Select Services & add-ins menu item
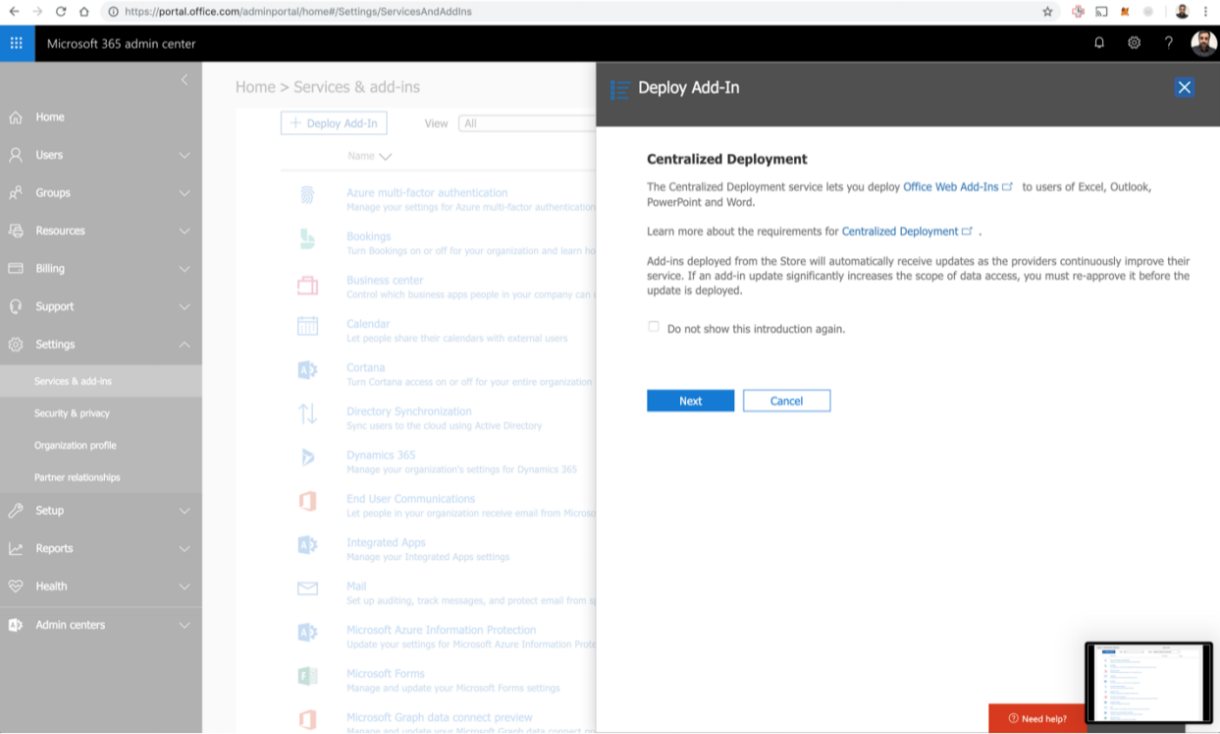The image size is (1220, 734). click(x=101, y=381)
